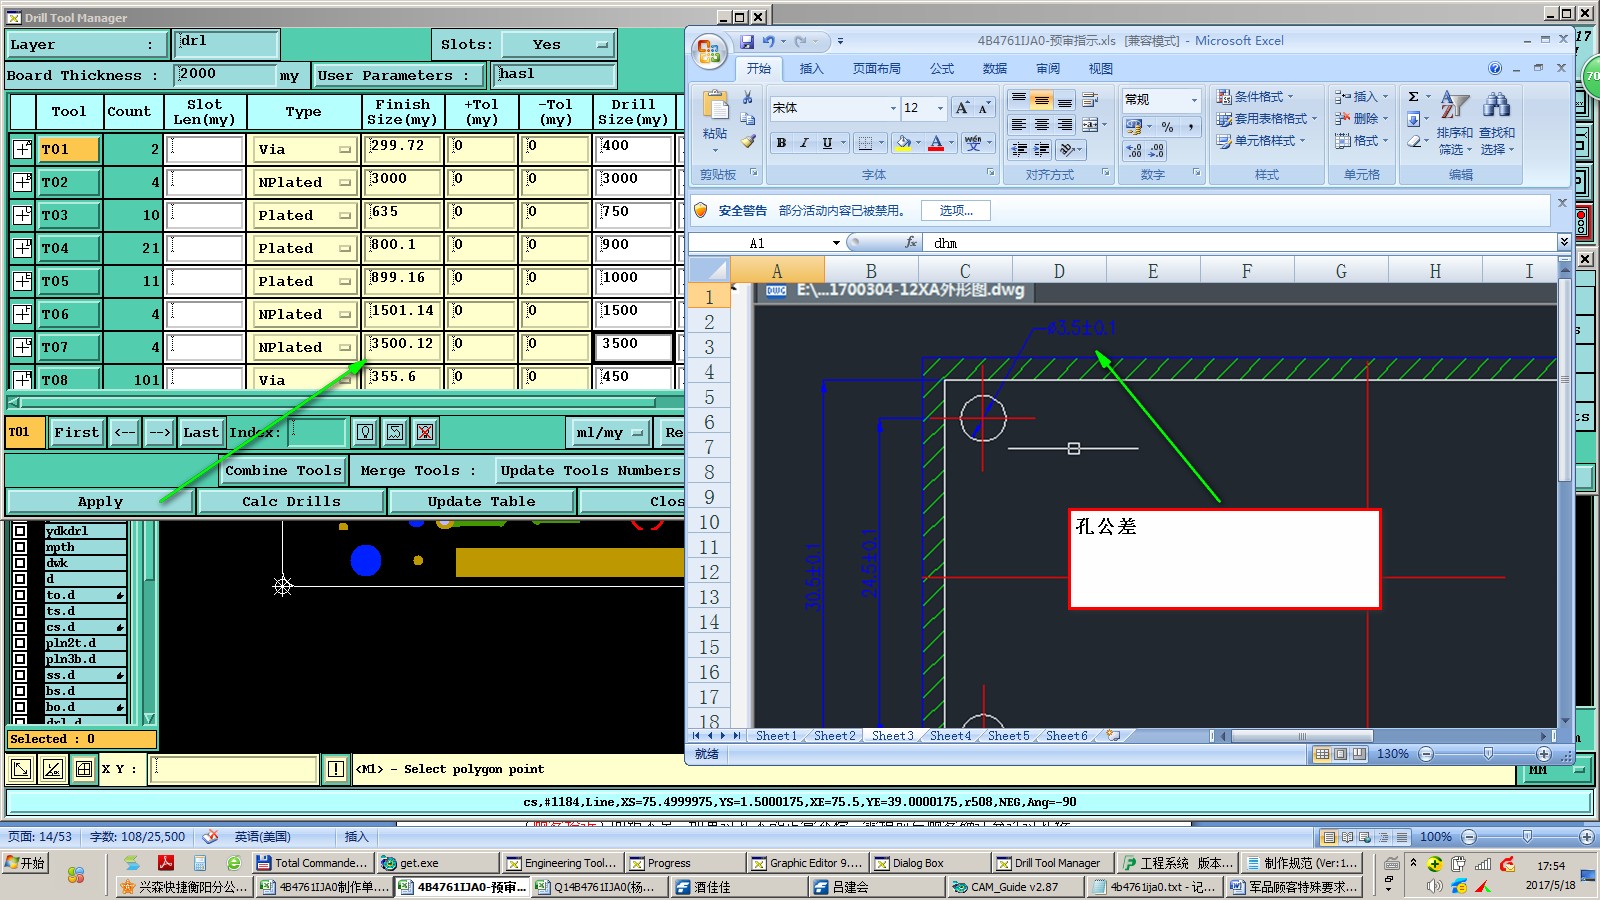Switch to the 公式 ribbon tab

(941, 69)
